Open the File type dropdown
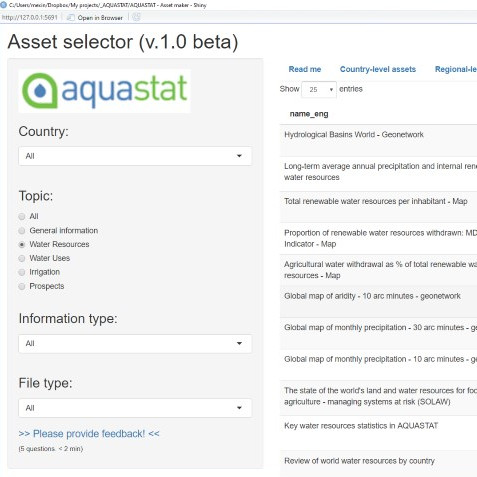The width and height of the screenshot is (477, 477). coord(135,408)
